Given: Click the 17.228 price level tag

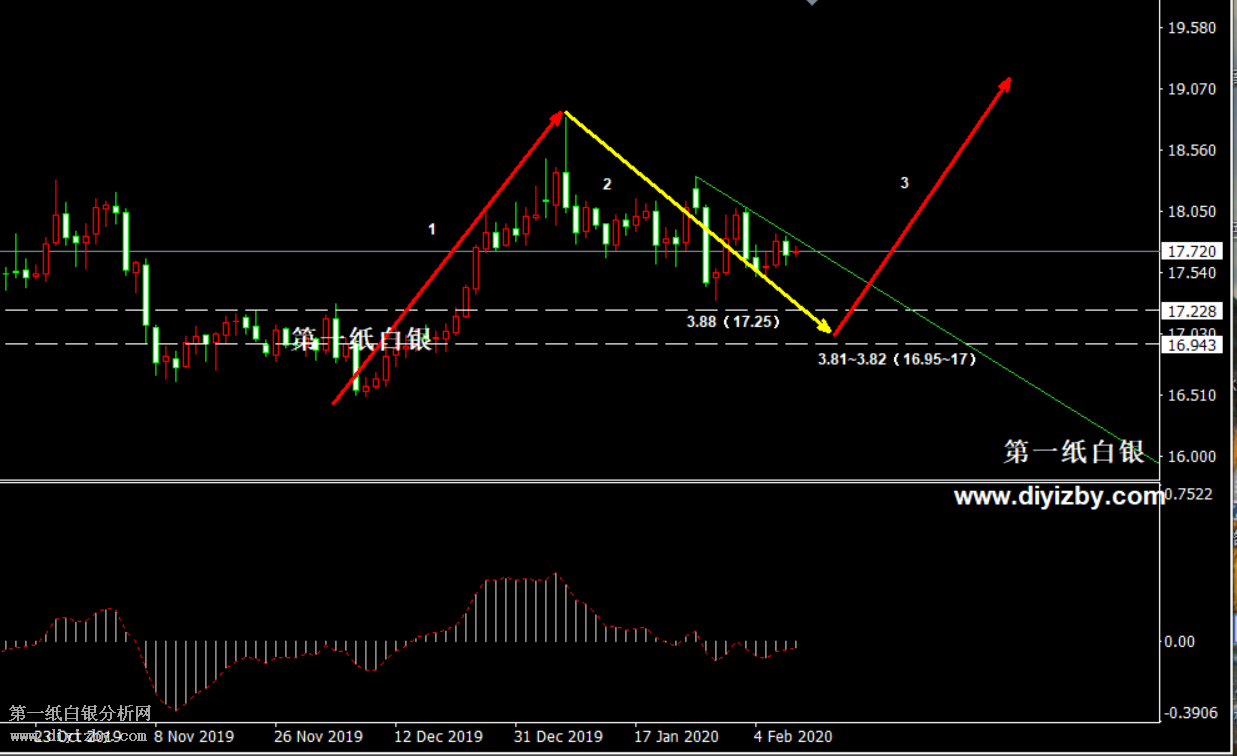Looking at the screenshot, I should (1191, 312).
